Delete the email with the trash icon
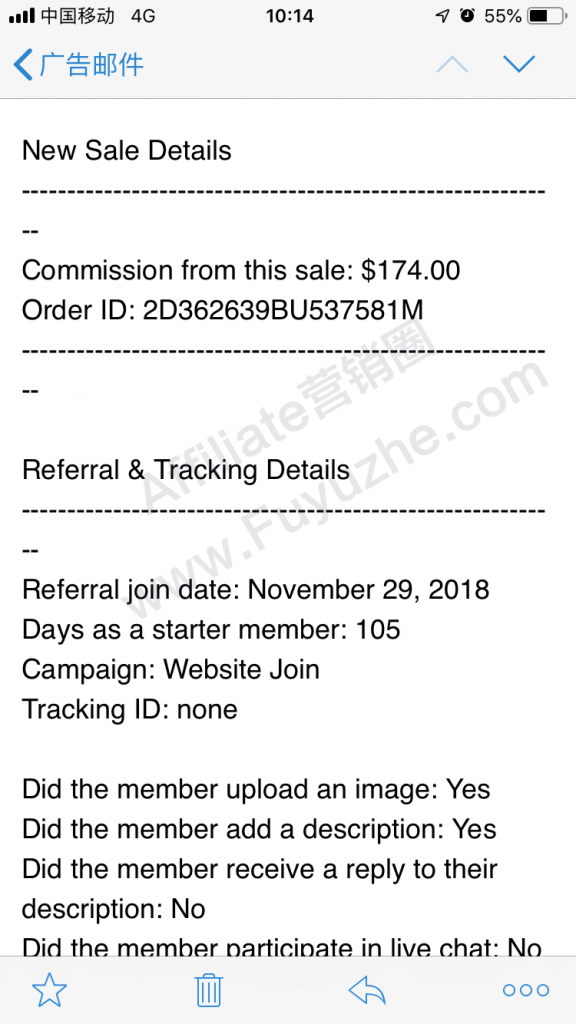The image size is (576, 1024). (x=209, y=990)
